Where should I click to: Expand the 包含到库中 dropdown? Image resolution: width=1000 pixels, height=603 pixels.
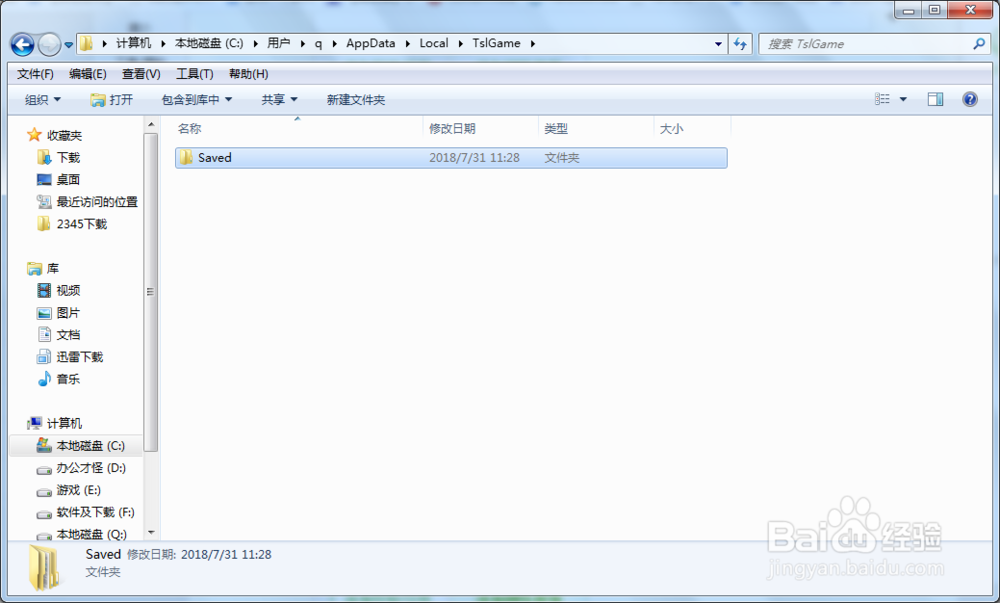coord(196,99)
